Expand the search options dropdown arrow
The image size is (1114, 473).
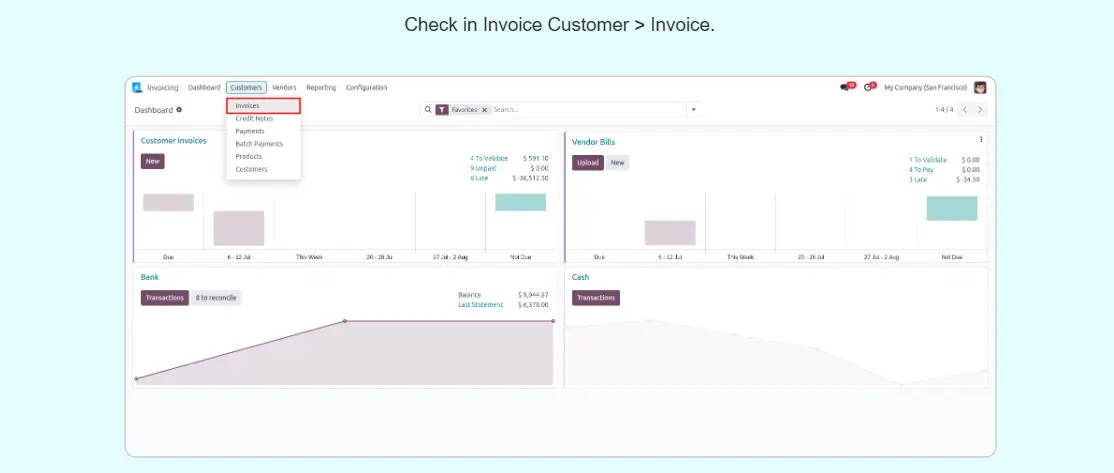tap(693, 110)
